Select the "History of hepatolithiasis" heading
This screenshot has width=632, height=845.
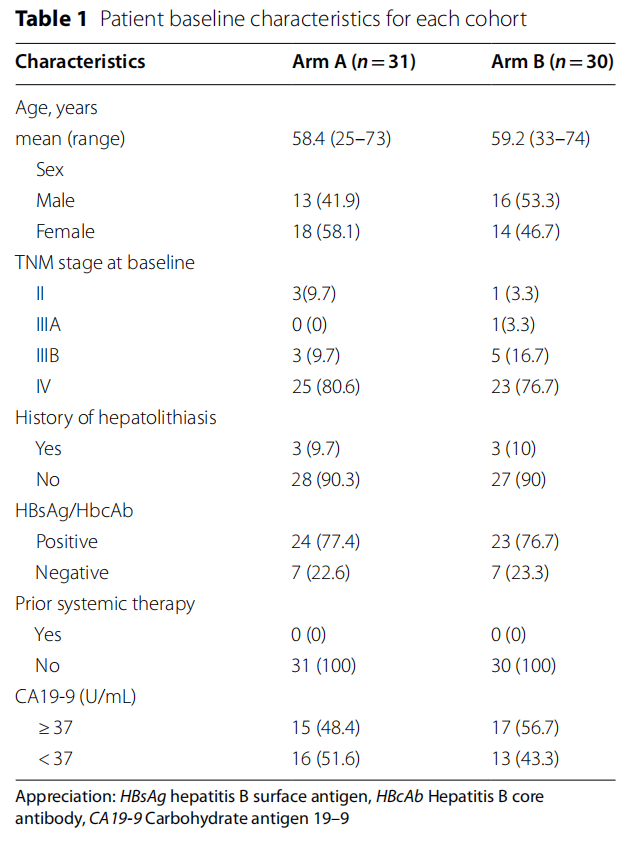coord(115,418)
